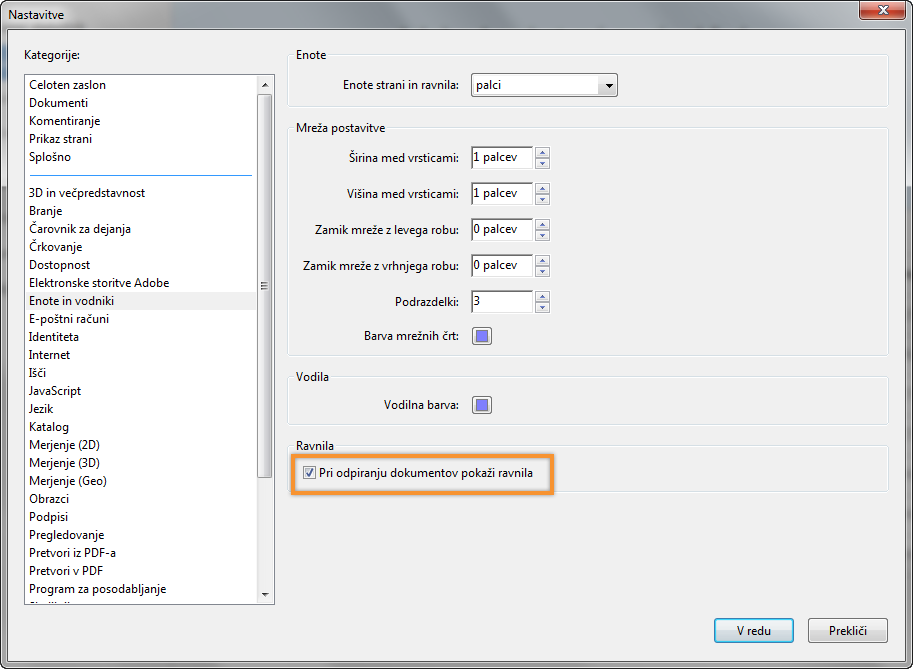This screenshot has width=913, height=669.
Task: Click the 'Višina med vrsticami' input field
Action: [502, 194]
